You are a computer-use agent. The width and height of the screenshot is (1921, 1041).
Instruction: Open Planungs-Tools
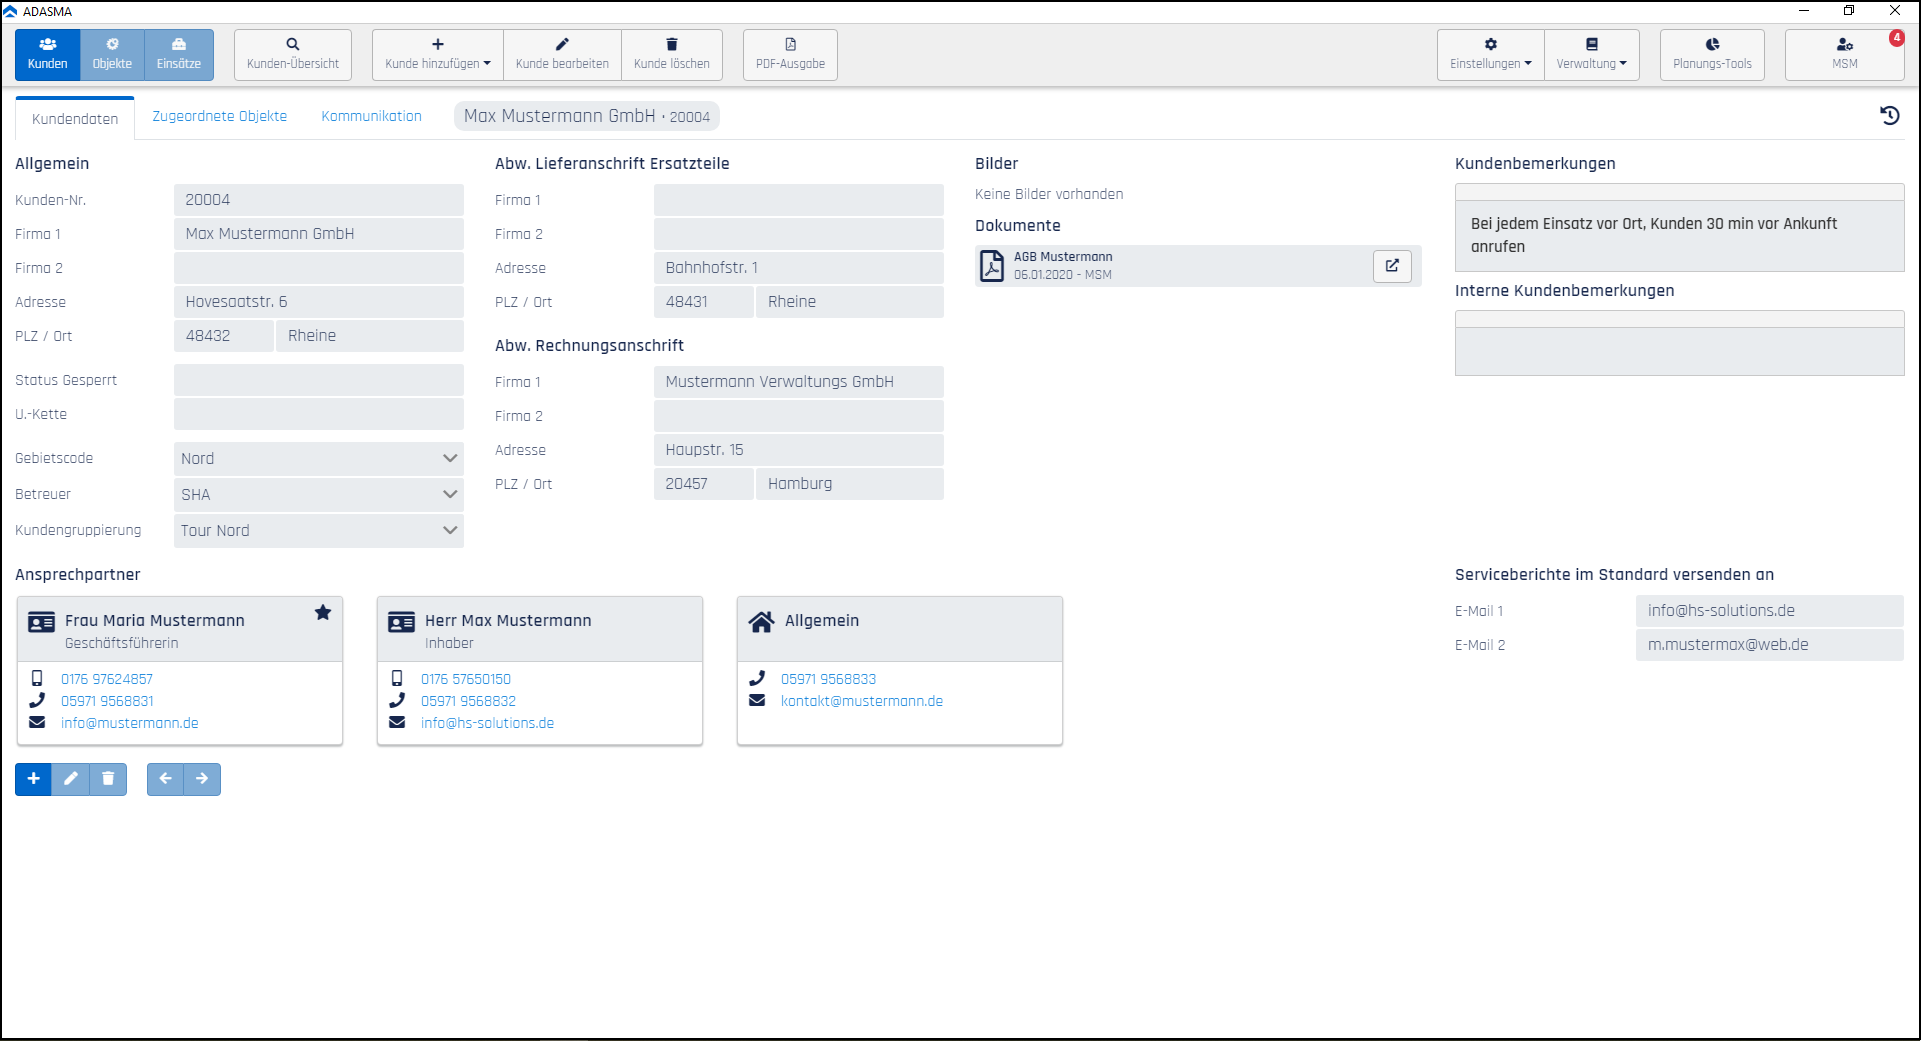(1712, 54)
